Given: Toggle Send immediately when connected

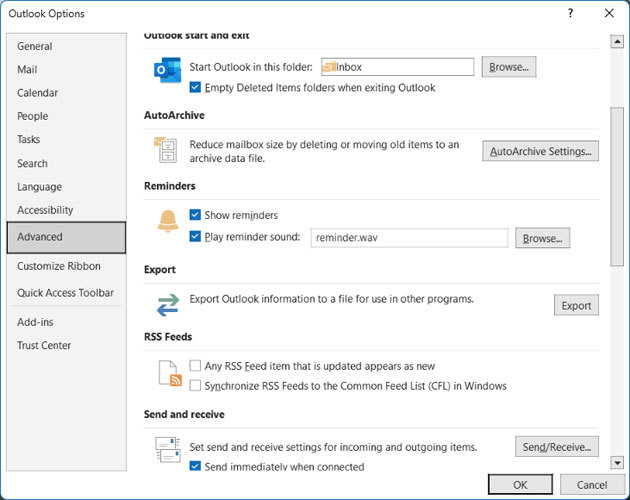Looking at the screenshot, I should pyautogui.click(x=195, y=466).
